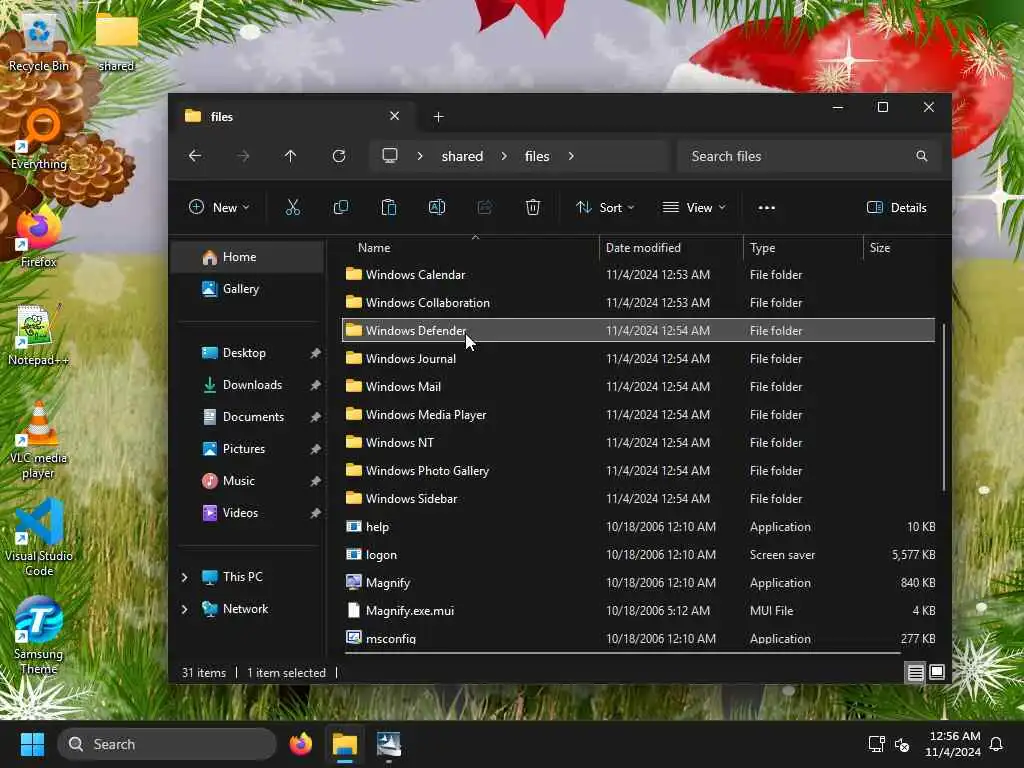Toggle the Details pane
Image resolution: width=1024 pixels, height=768 pixels.
897,208
